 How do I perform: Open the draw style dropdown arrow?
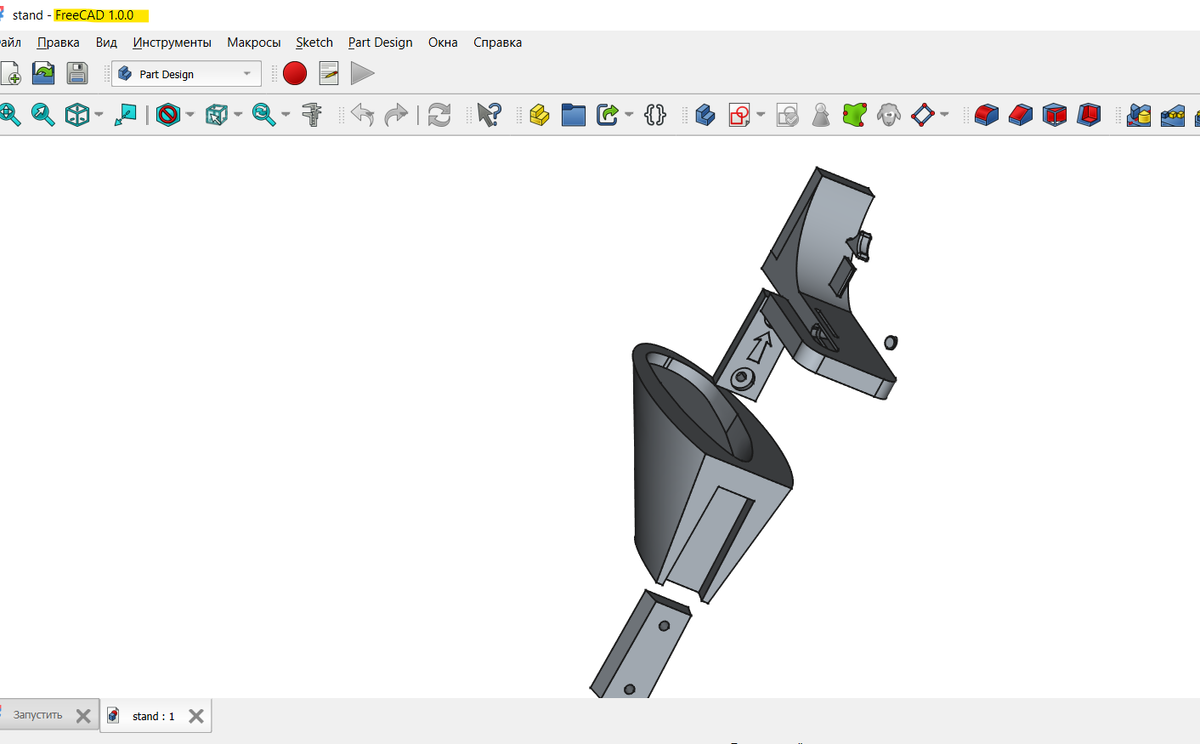coord(189,115)
